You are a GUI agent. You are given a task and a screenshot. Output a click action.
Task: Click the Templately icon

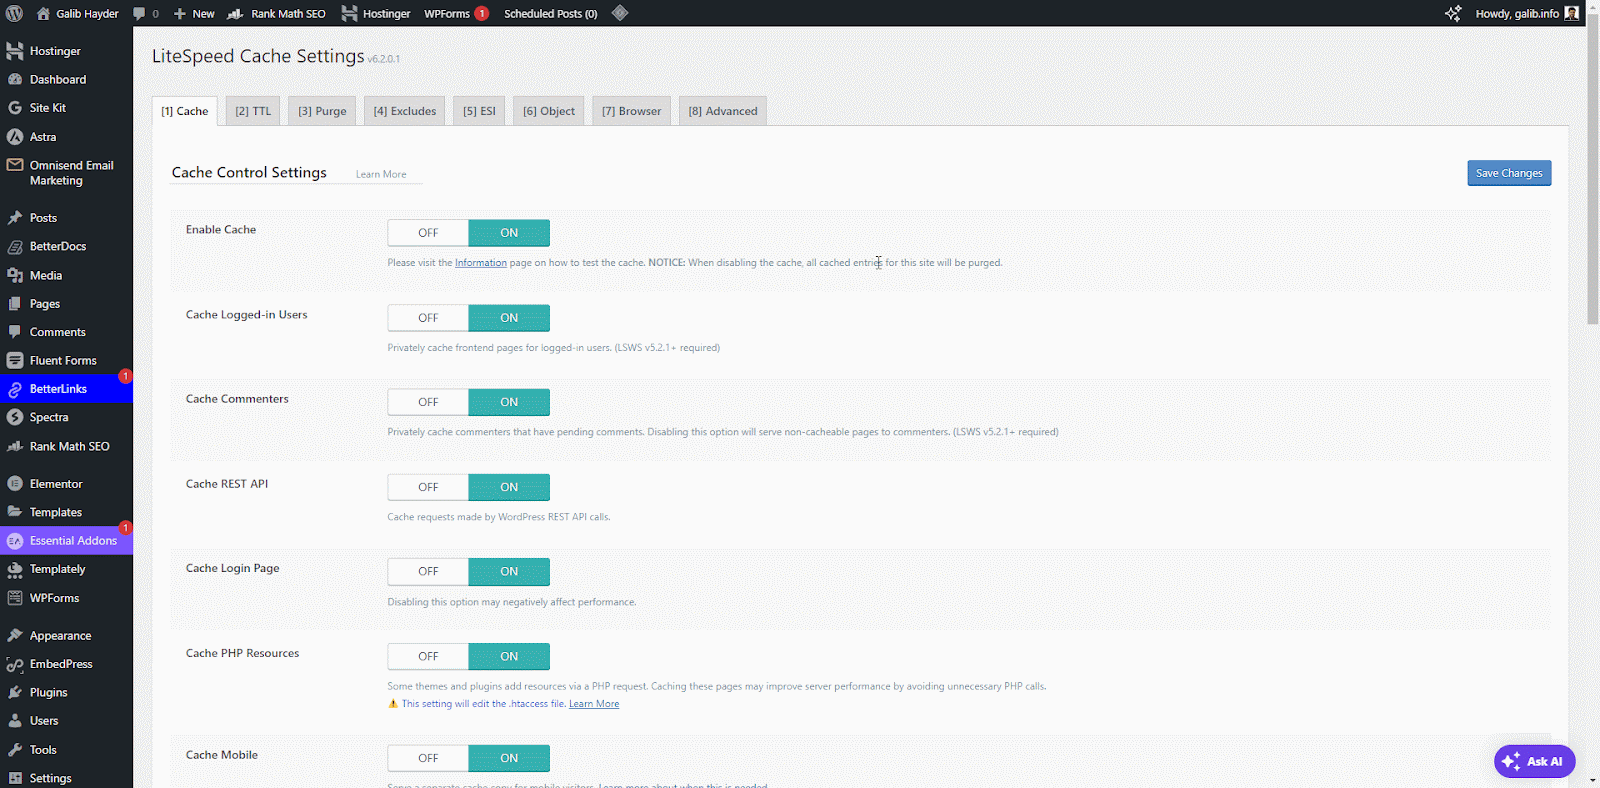pyautogui.click(x=15, y=569)
